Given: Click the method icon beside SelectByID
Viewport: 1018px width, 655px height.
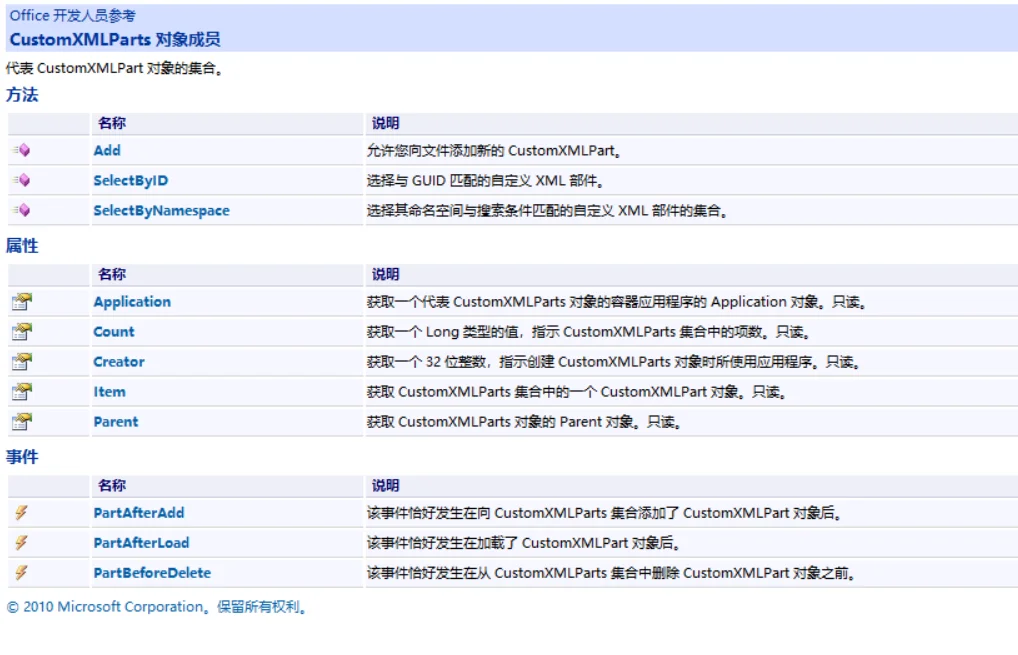Looking at the screenshot, I should pyautogui.click(x=21, y=180).
